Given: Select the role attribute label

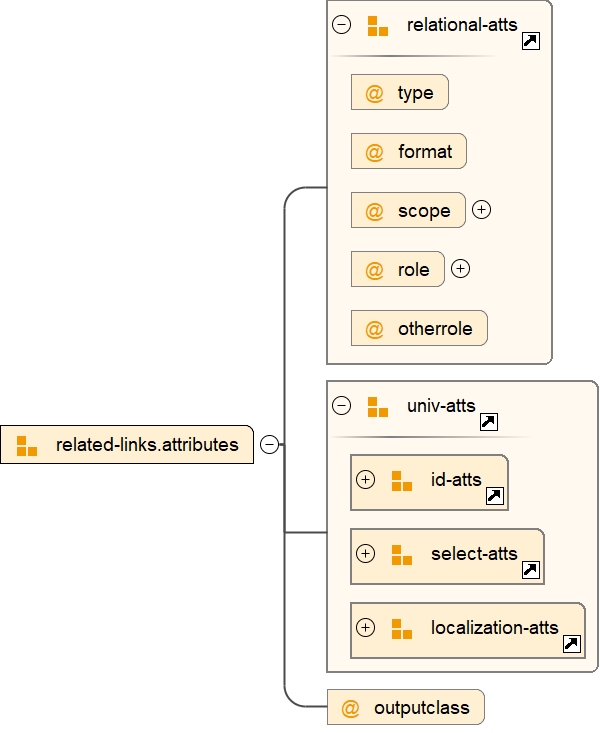Looking at the screenshot, I should point(413,270).
